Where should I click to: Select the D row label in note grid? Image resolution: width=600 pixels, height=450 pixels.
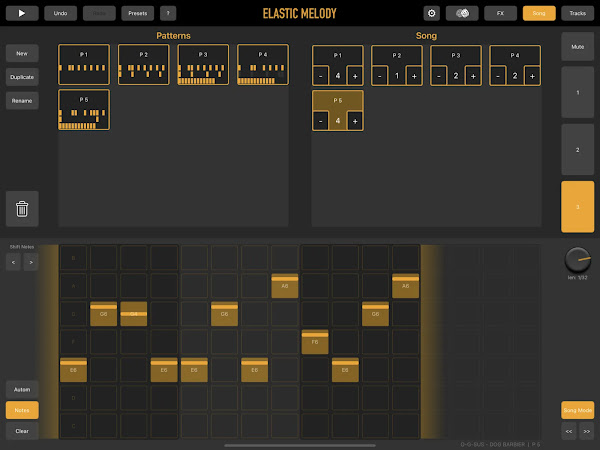(x=73, y=398)
